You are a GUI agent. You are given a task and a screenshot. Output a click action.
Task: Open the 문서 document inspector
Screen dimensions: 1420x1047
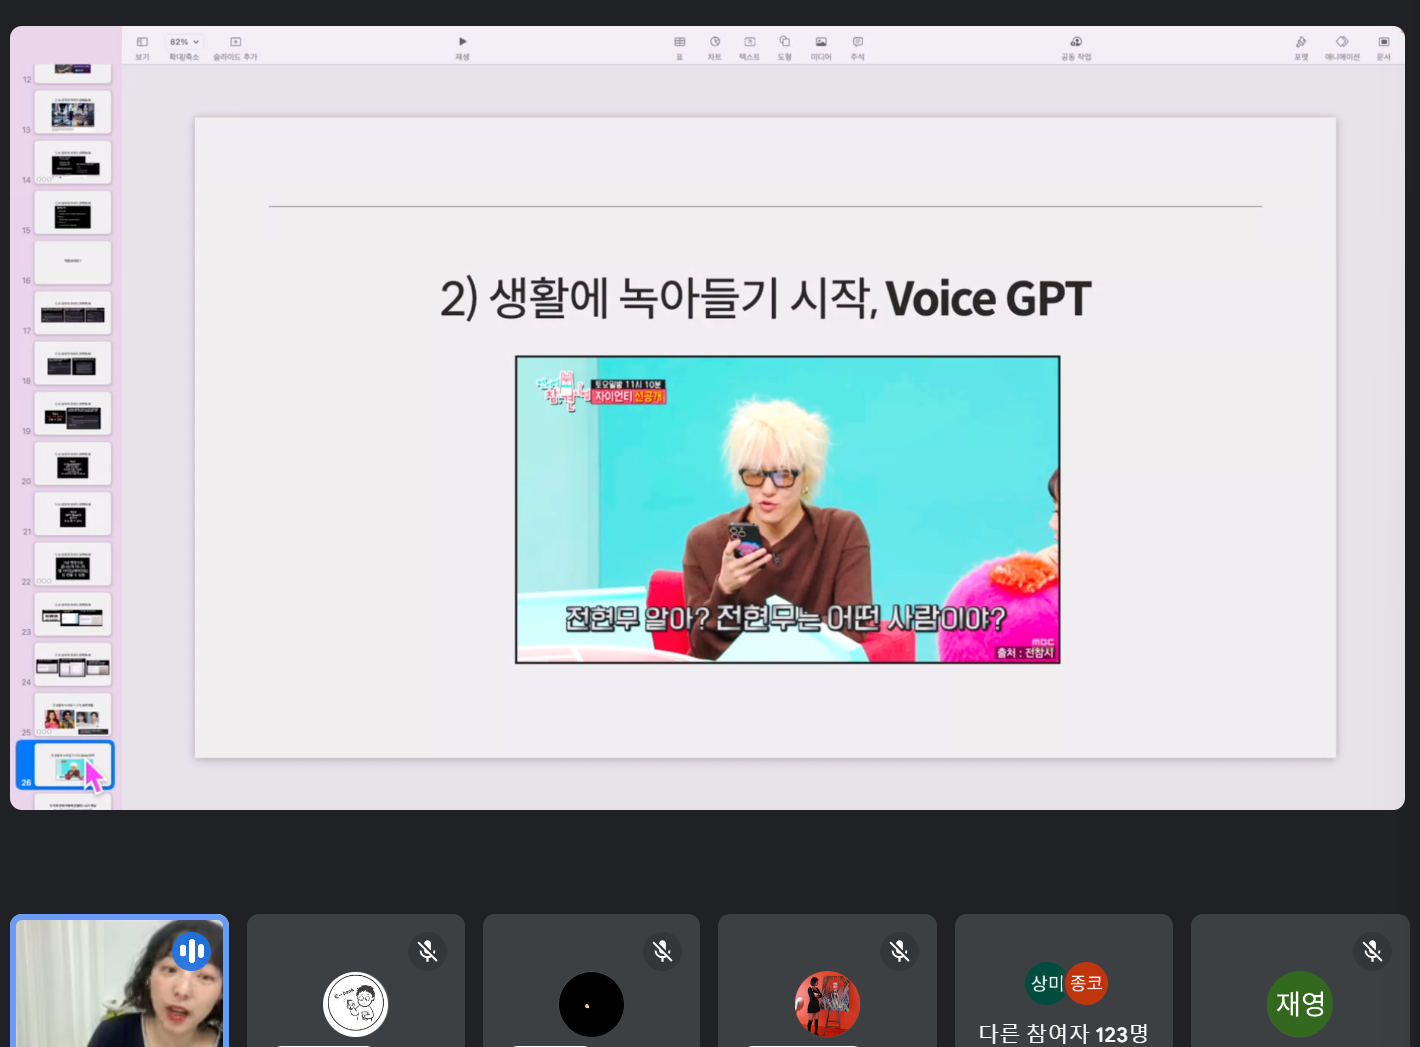tap(1384, 47)
